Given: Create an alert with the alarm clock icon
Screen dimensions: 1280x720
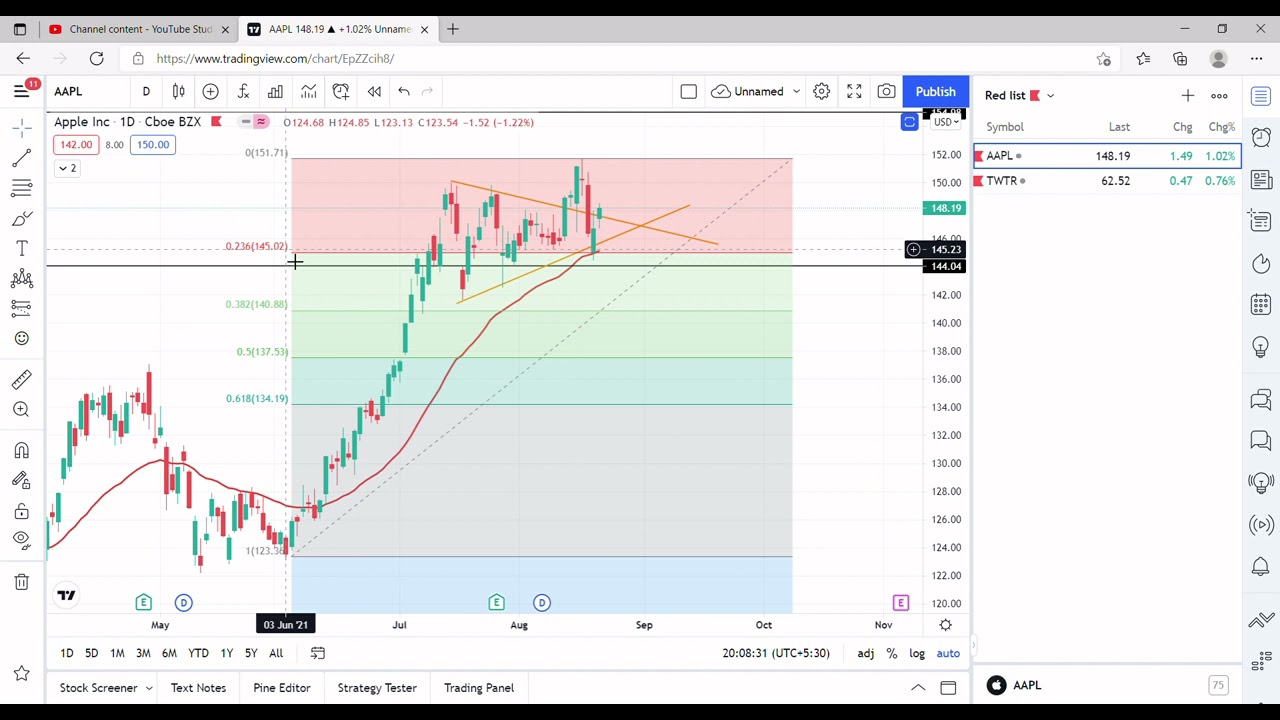Looking at the screenshot, I should [x=341, y=92].
